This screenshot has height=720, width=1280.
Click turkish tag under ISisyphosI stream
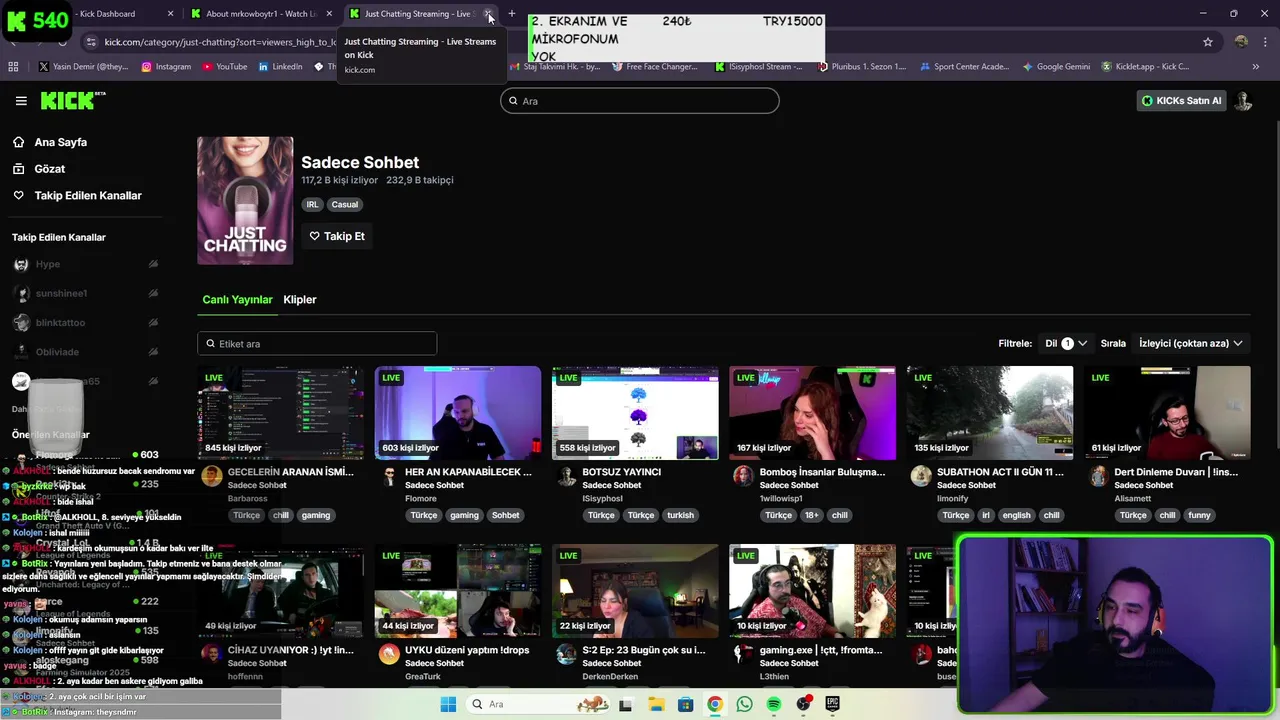pyautogui.click(x=681, y=515)
